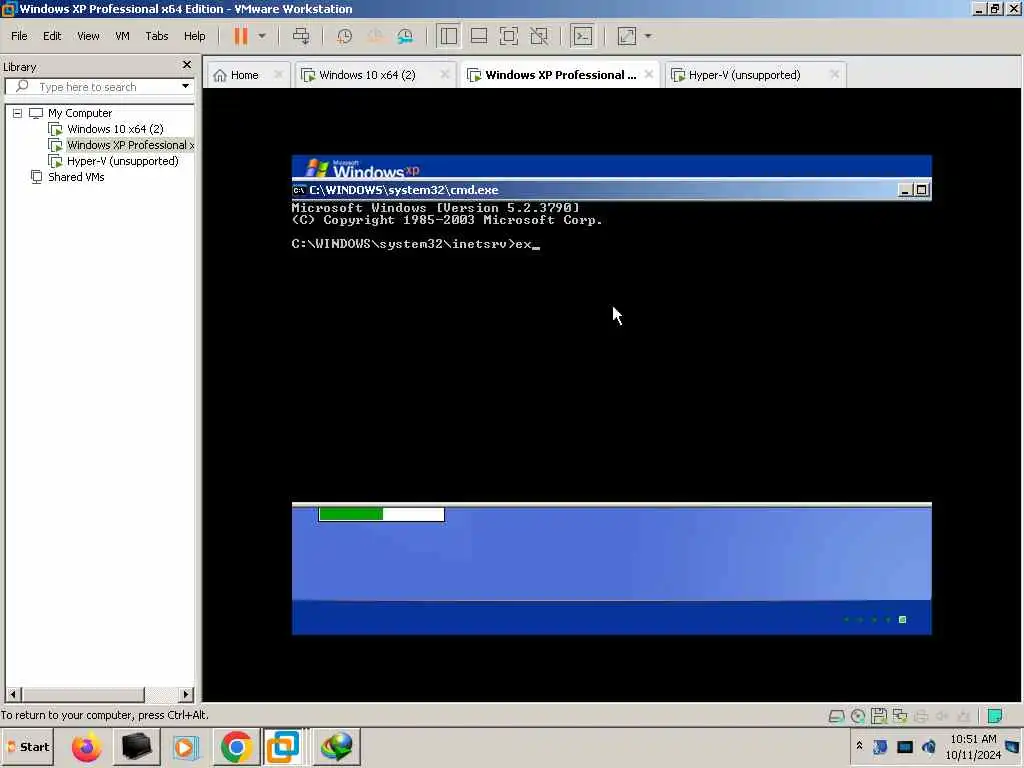
Task: Toggle the library sidebar view
Action: click(449, 36)
